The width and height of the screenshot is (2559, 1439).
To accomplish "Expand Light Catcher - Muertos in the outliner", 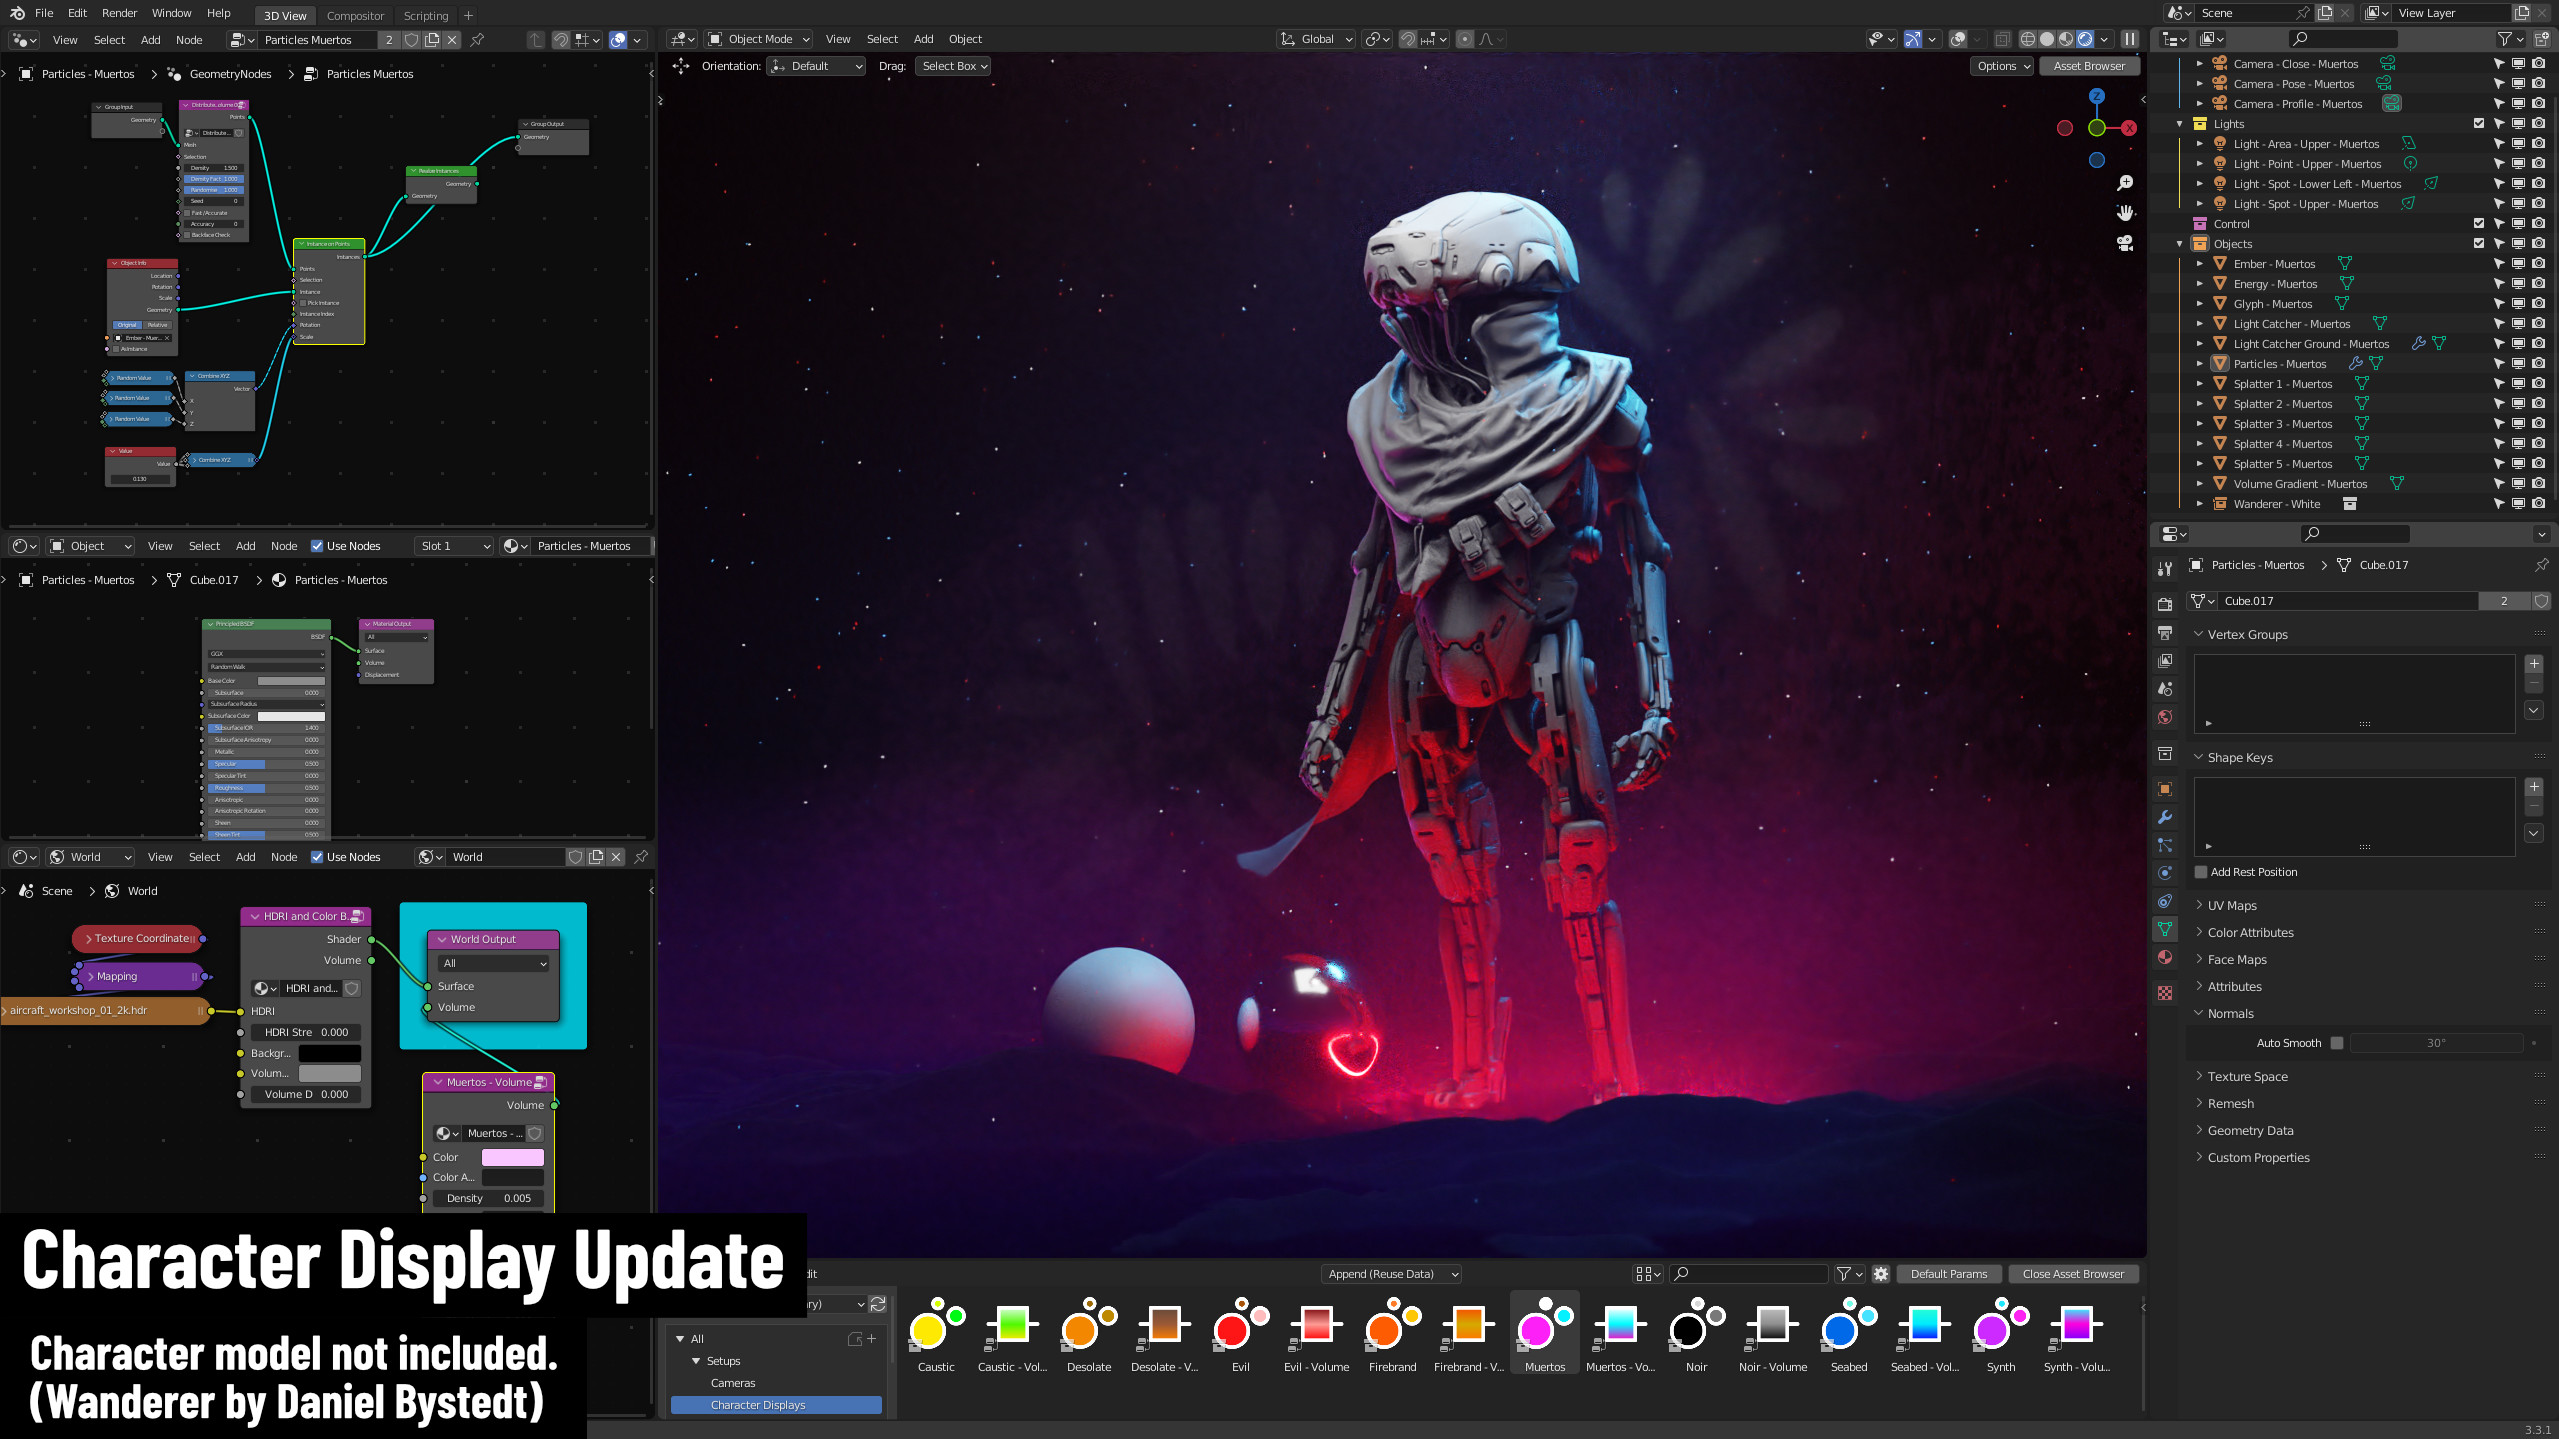I will click(2200, 324).
